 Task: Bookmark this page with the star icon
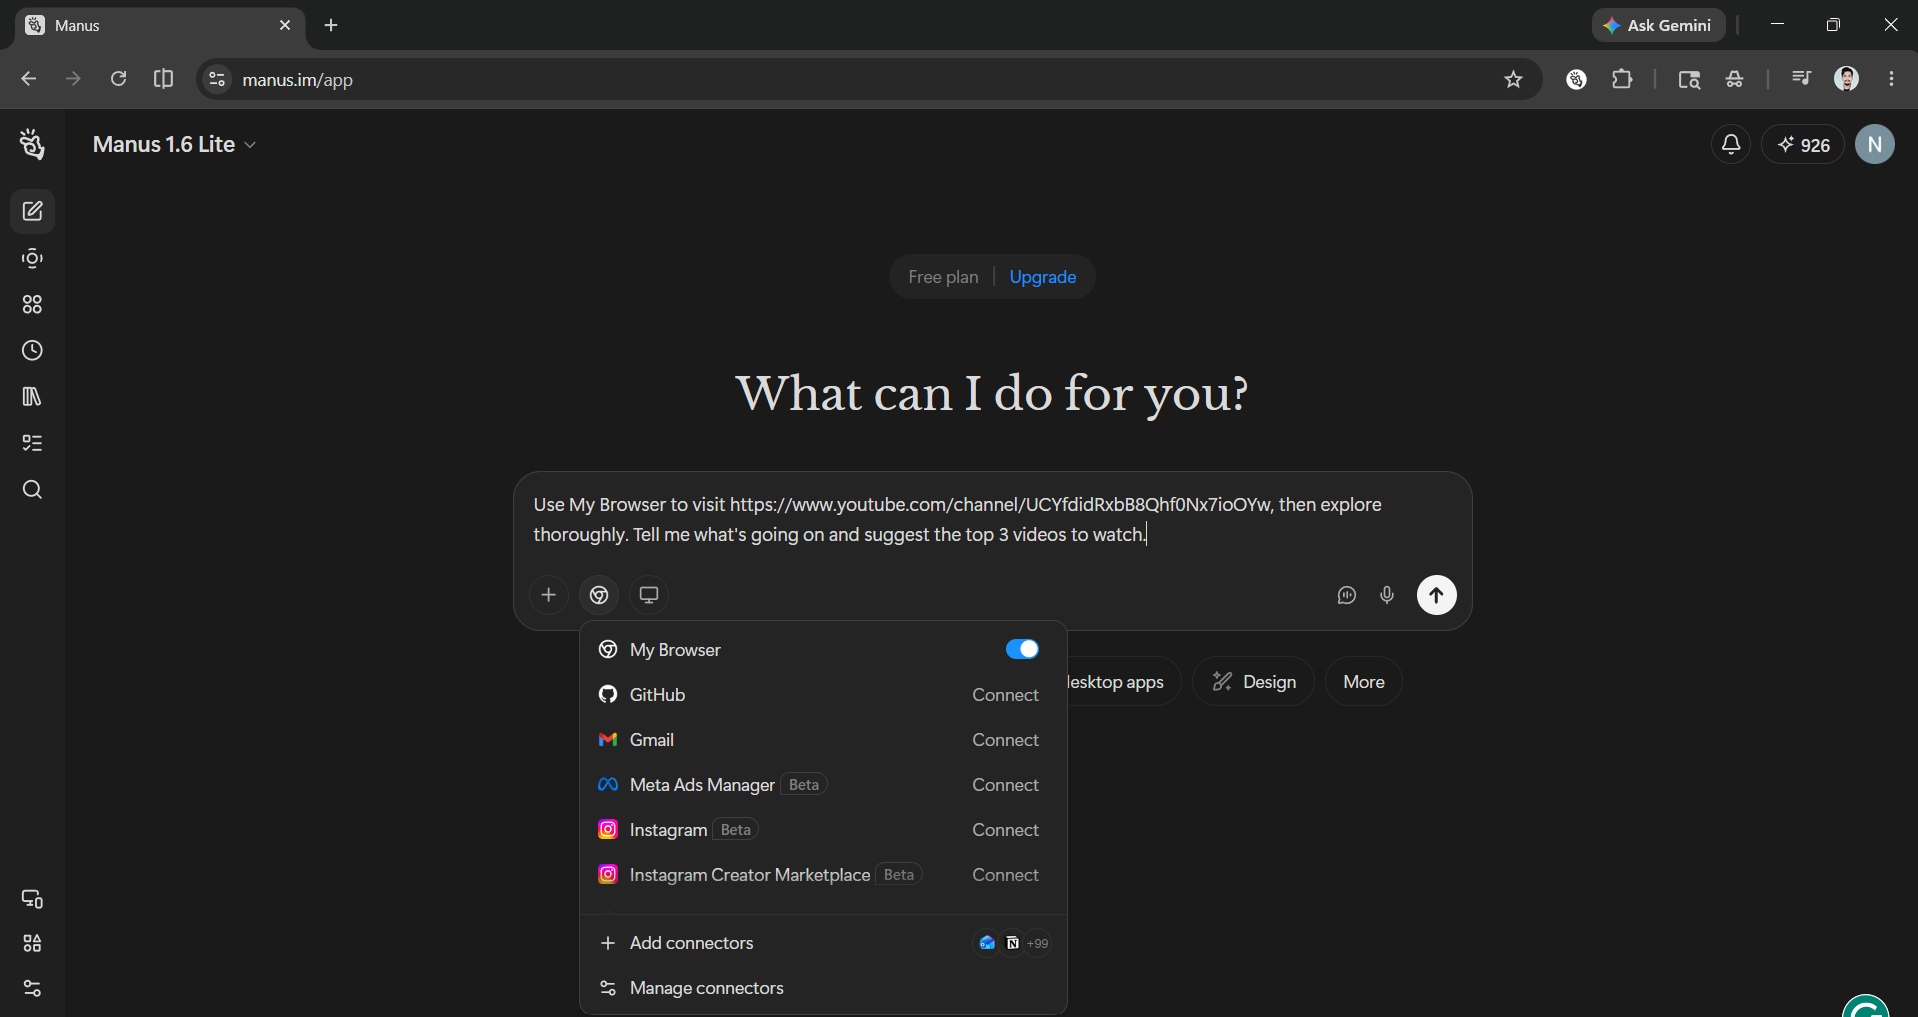click(x=1513, y=79)
